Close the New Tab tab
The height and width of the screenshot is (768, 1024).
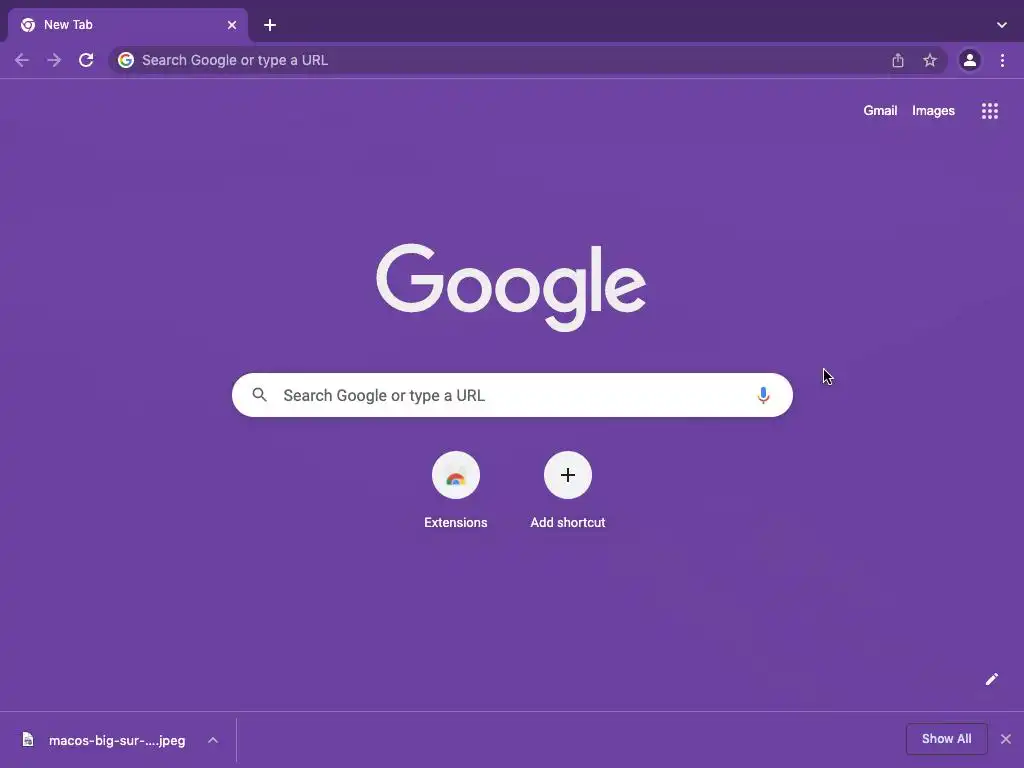pyautogui.click(x=232, y=25)
